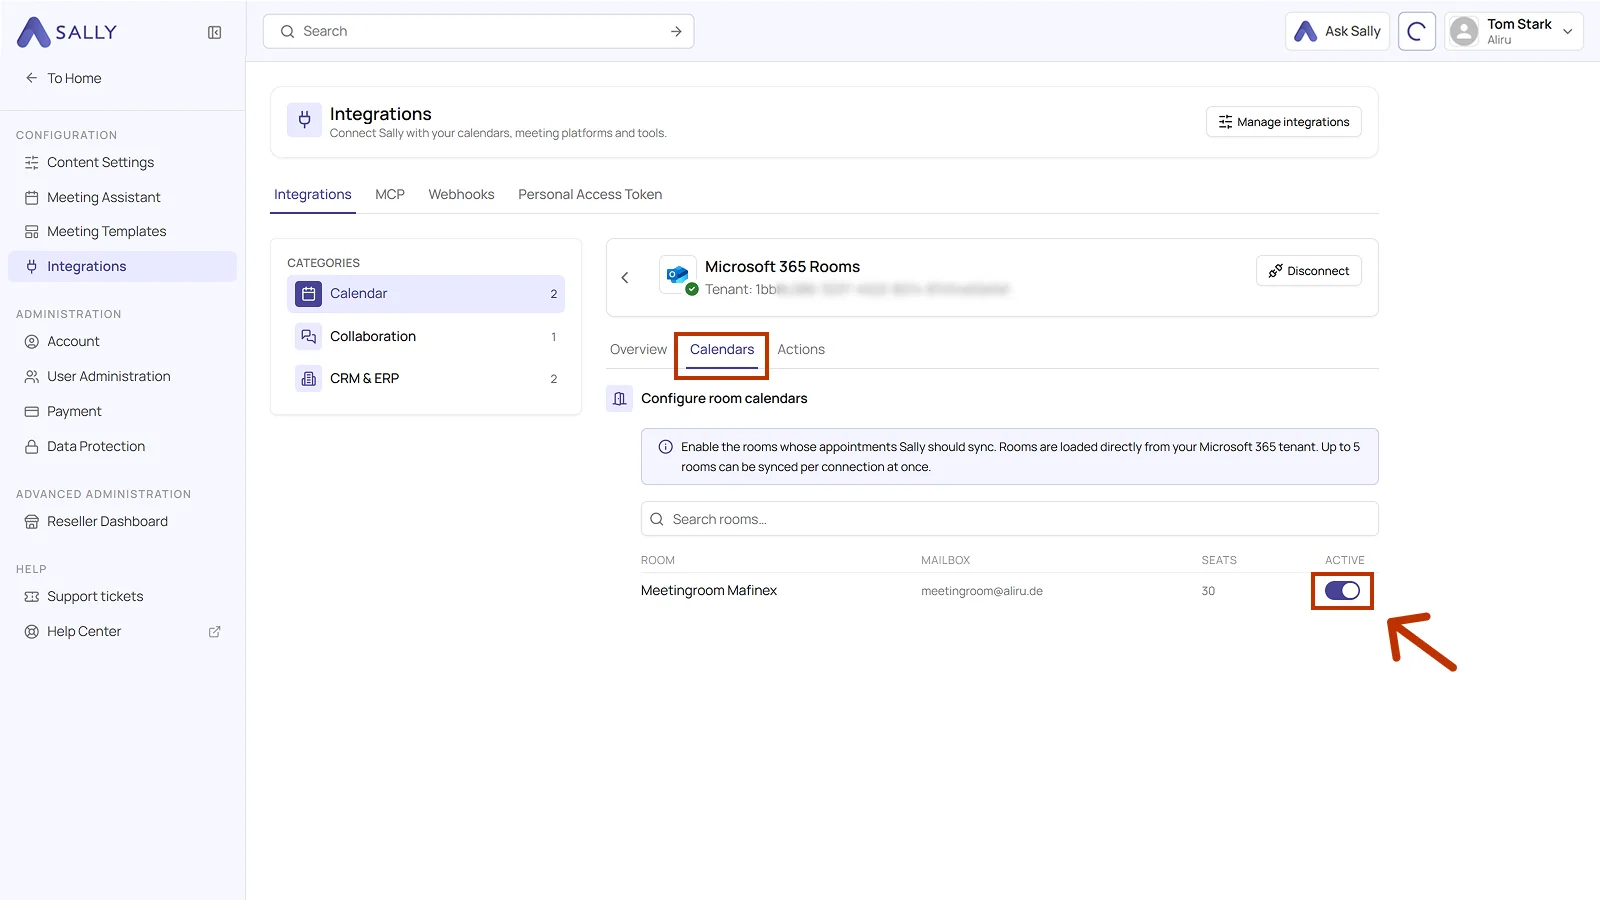Click the info icon in the notice

click(666, 447)
